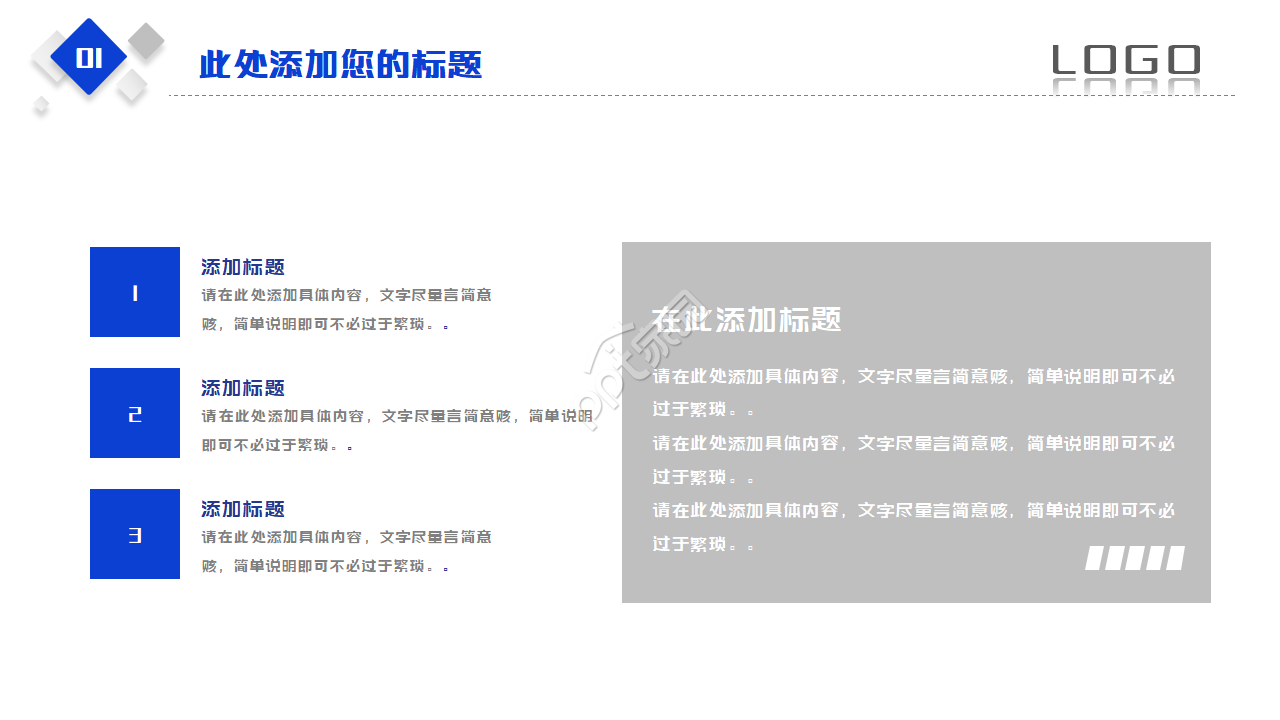Image resolution: width=1280 pixels, height=720 pixels.
Task: Select the blue square labeled 3
Action: pos(134,534)
